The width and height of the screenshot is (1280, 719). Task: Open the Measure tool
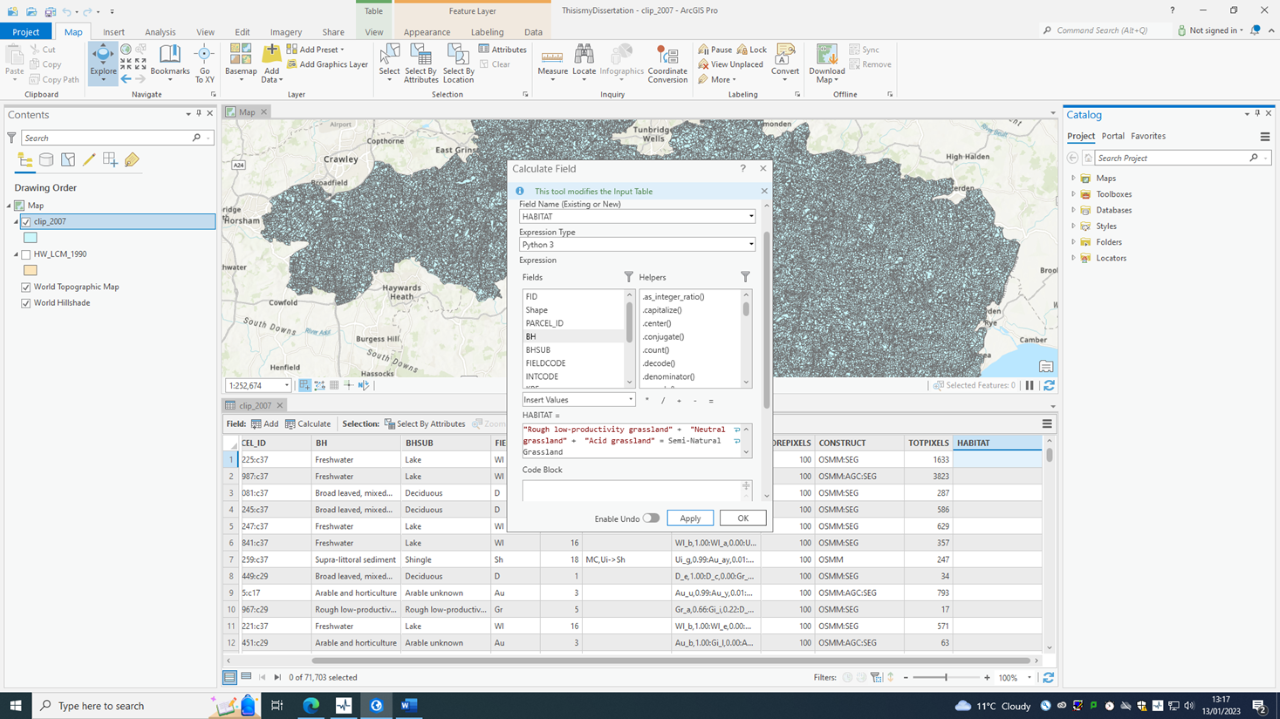pos(552,62)
